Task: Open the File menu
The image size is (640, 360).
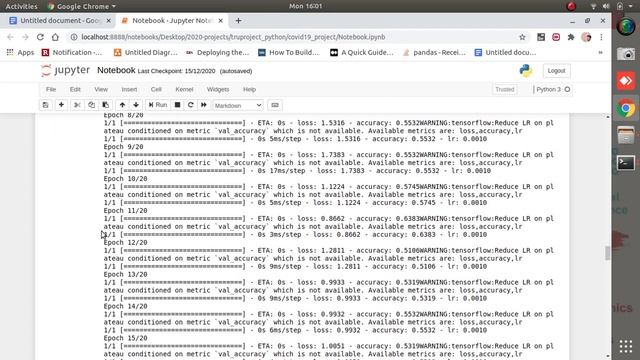Action: point(51,89)
